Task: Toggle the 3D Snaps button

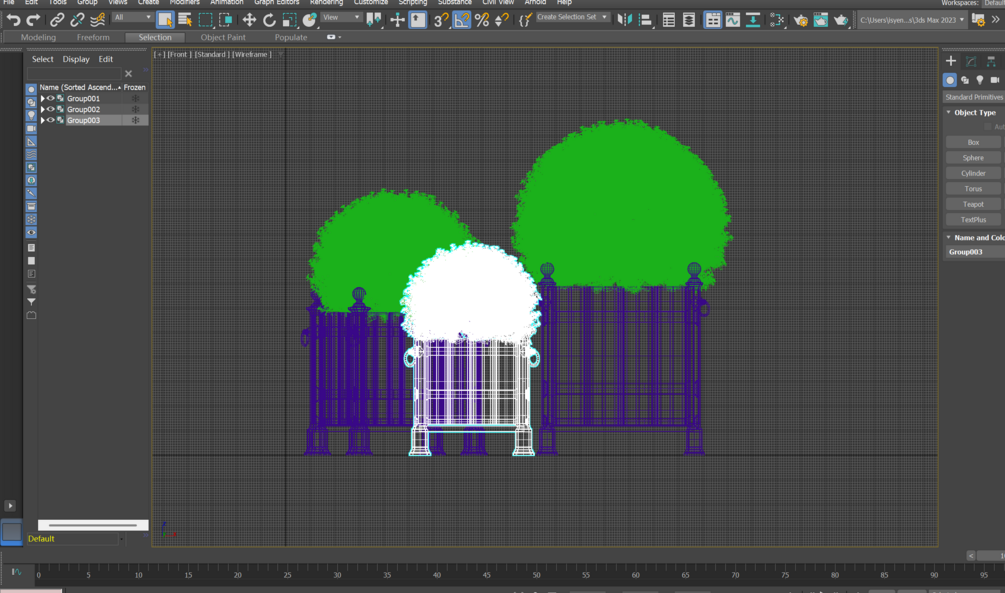Action: 440,20
